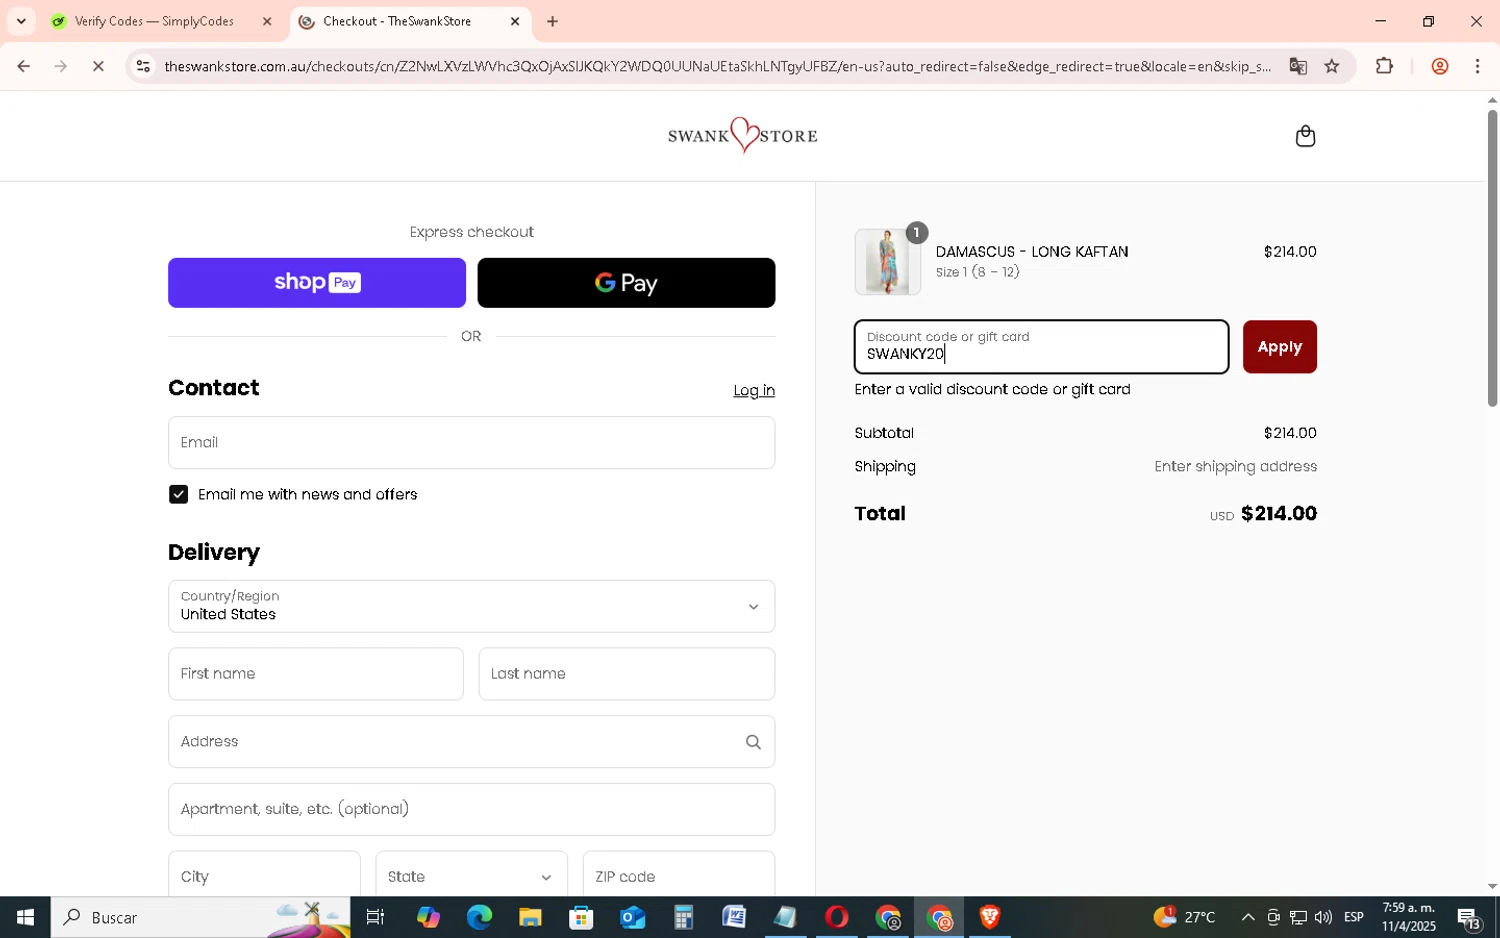This screenshot has height=938, width=1500.
Task: Focus the City field
Action: pos(264,876)
